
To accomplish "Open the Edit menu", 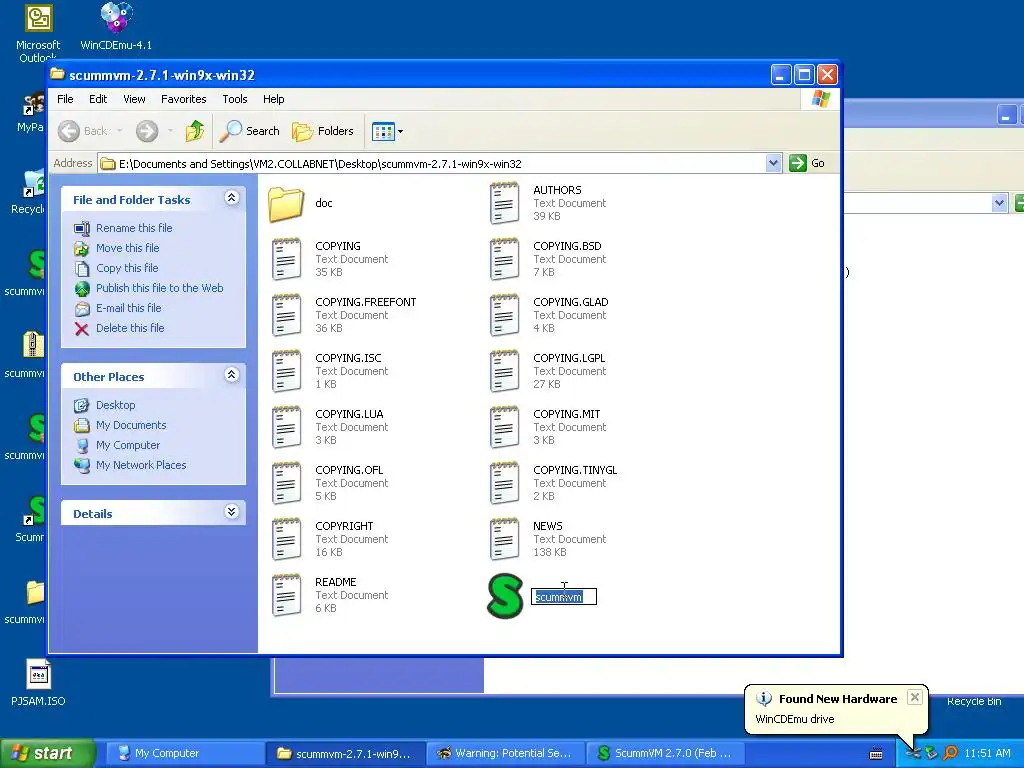I will click(x=98, y=99).
